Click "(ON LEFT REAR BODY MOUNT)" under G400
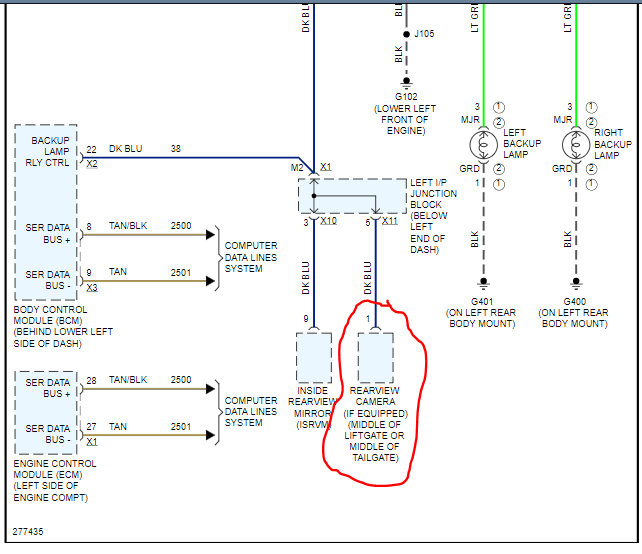 (574, 318)
